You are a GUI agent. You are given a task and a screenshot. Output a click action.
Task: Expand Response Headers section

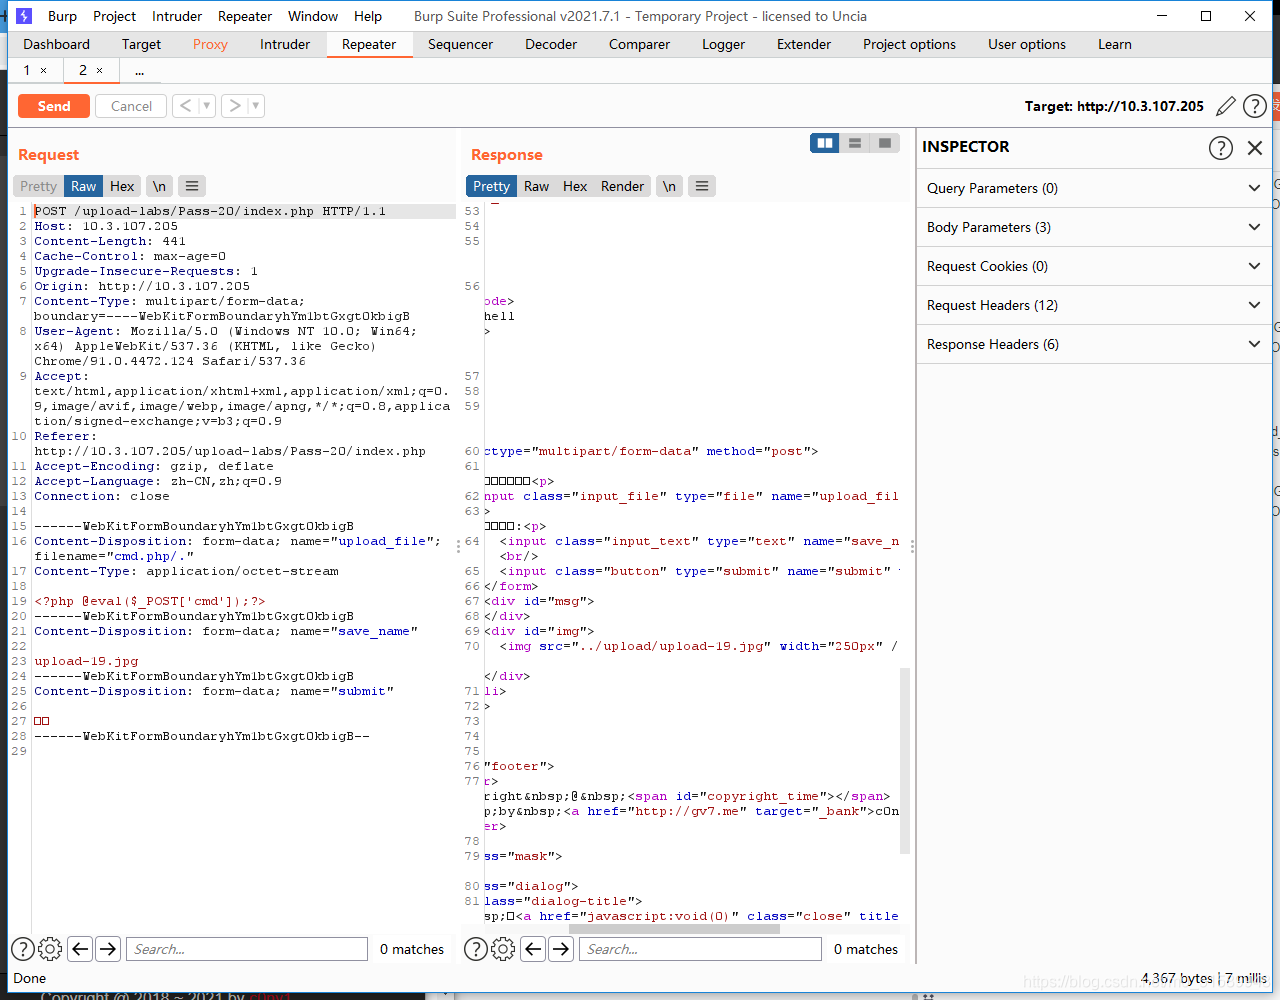pos(1094,344)
